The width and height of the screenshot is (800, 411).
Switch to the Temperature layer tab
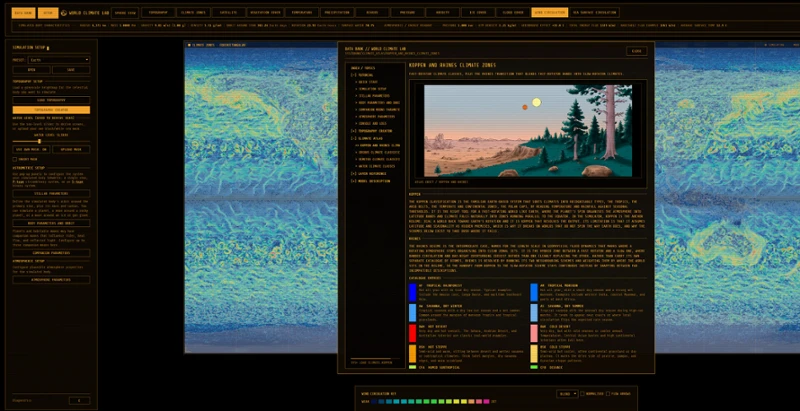click(301, 13)
